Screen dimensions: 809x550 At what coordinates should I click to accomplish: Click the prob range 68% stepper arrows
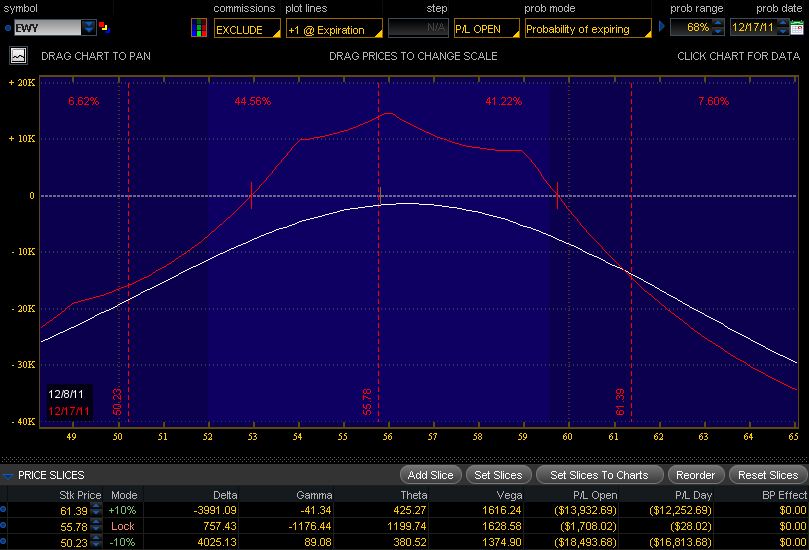(x=718, y=27)
